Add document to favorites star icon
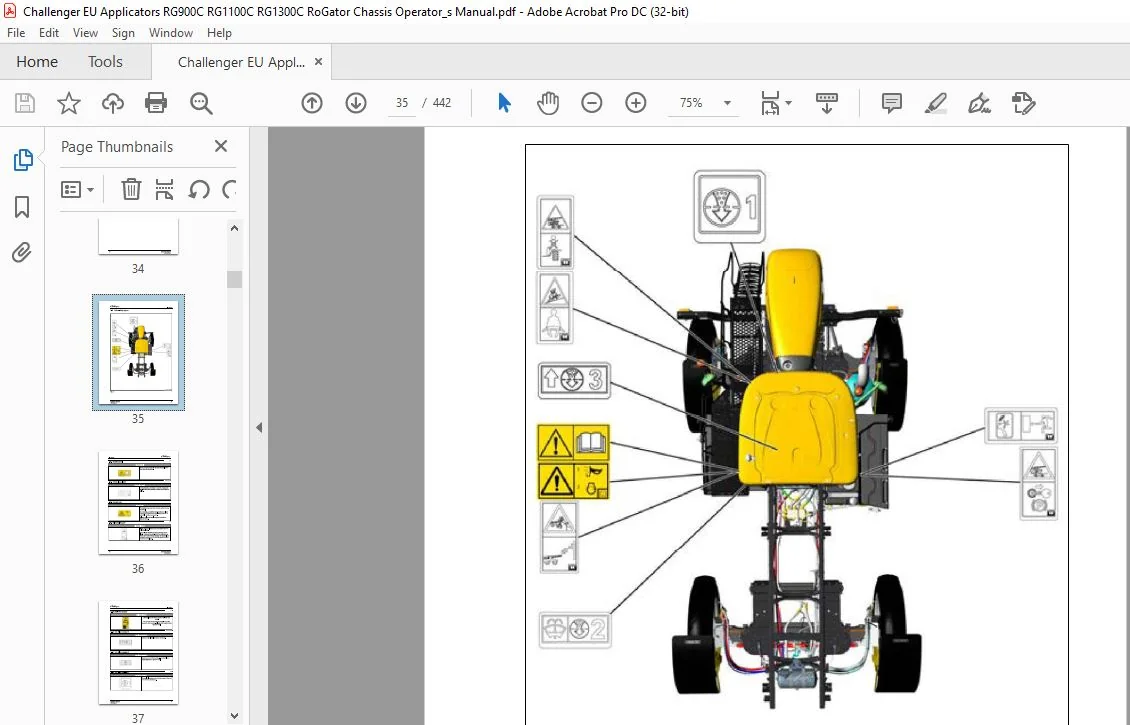1130x725 pixels. pos(68,103)
